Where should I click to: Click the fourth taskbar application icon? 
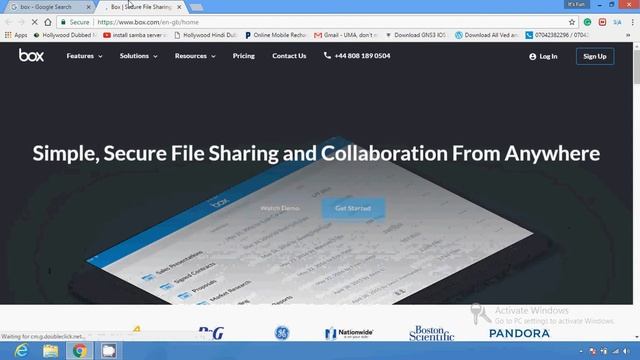109,351
